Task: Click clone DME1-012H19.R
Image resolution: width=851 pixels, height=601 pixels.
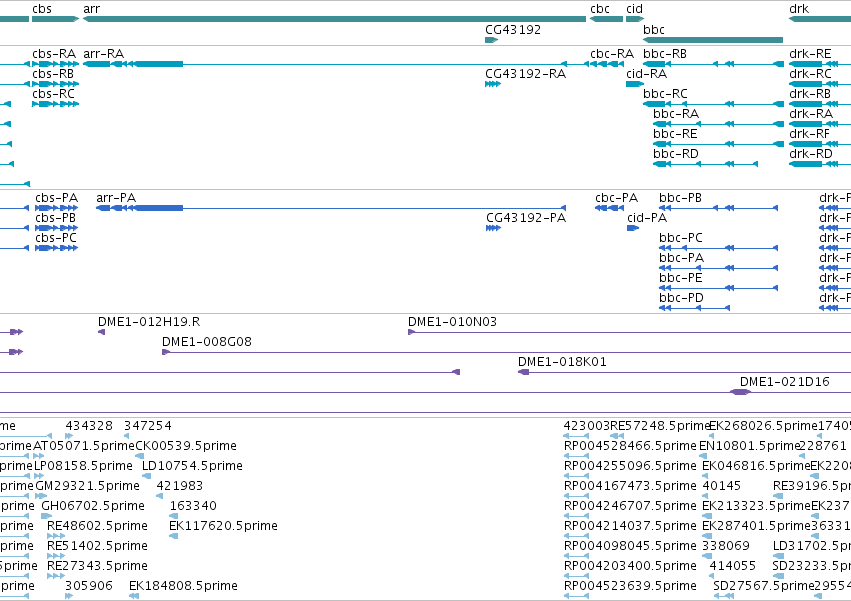Action: [101, 332]
